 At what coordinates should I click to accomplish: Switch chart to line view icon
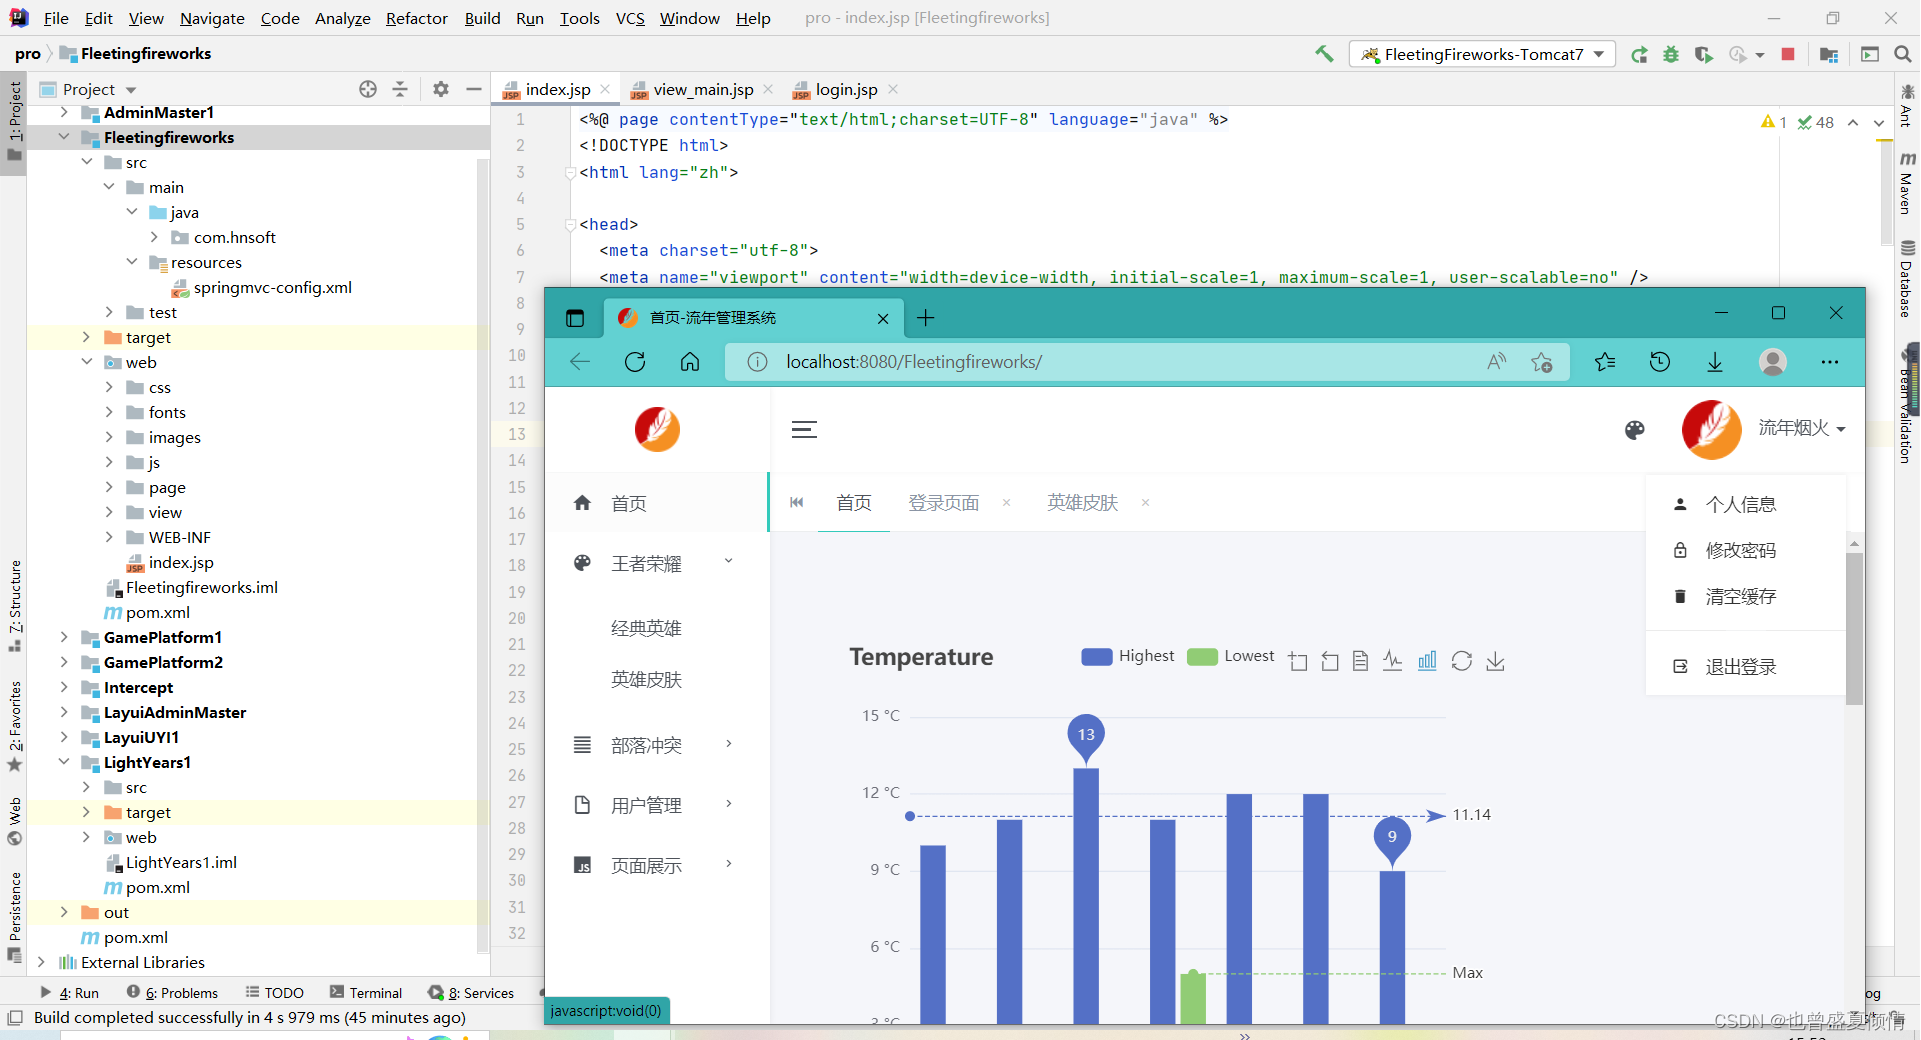pos(1392,661)
